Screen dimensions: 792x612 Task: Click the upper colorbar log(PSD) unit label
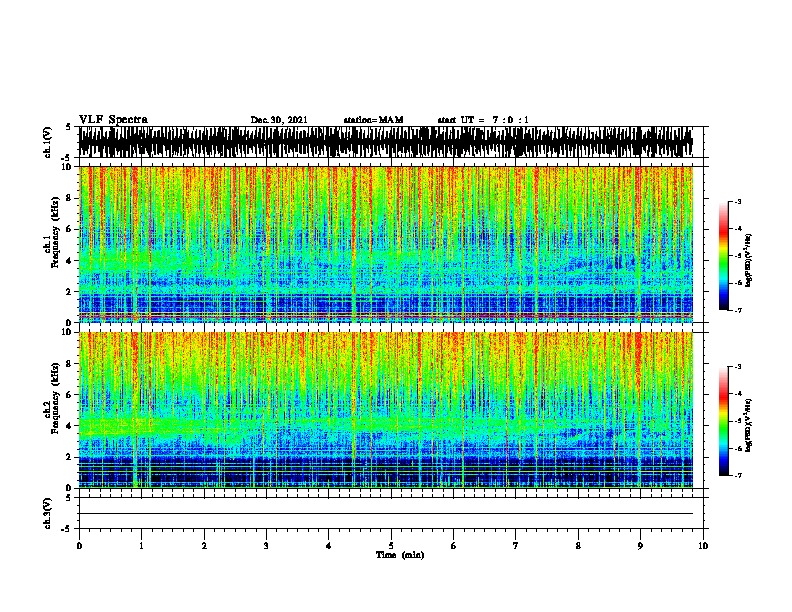[x=749, y=260]
